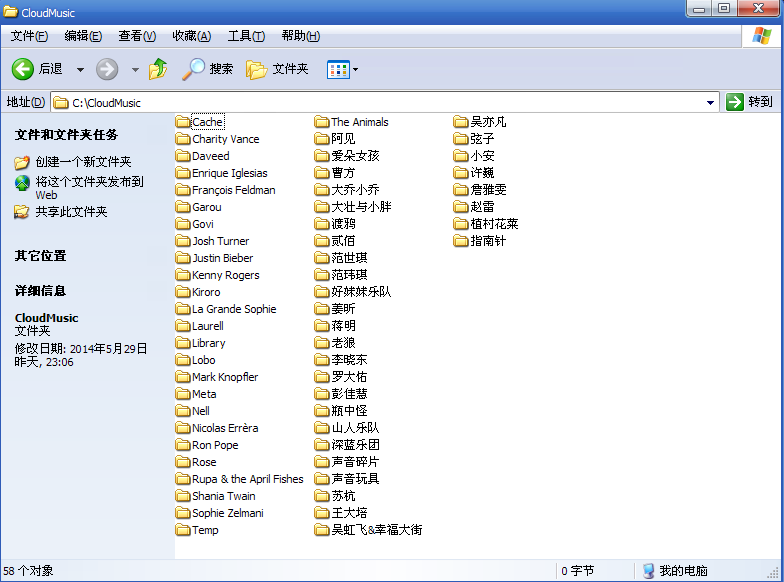
Task: Select the Kenny Rogers folder icon
Action: (x=183, y=275)
